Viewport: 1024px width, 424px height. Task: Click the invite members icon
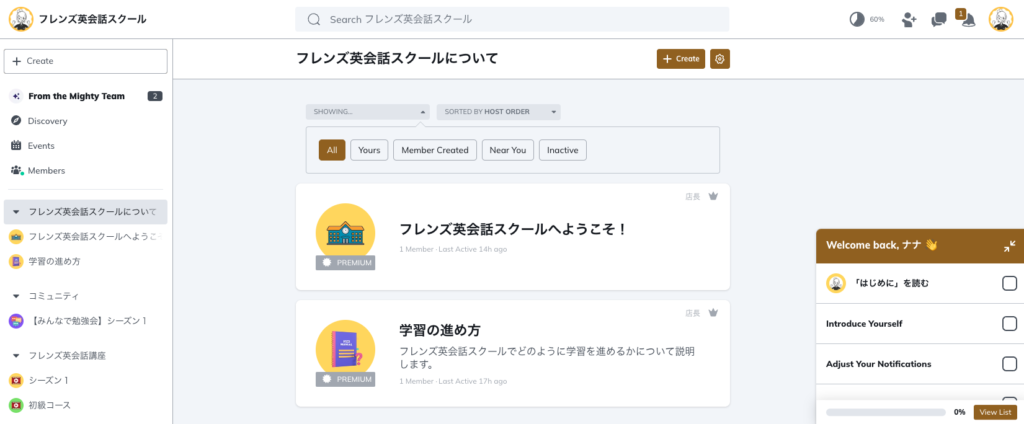(908, 19)
